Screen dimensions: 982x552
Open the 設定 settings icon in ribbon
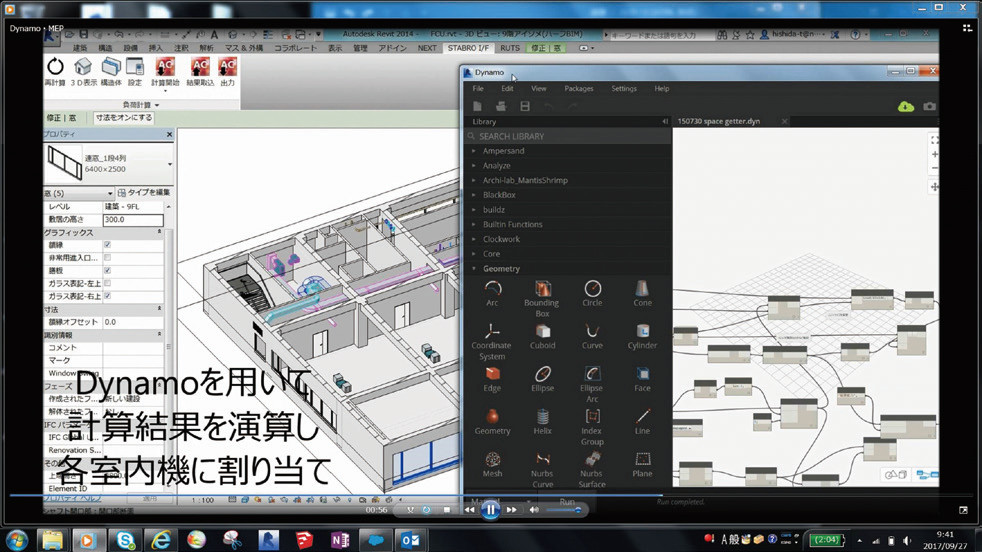click(x=135, y=66)
